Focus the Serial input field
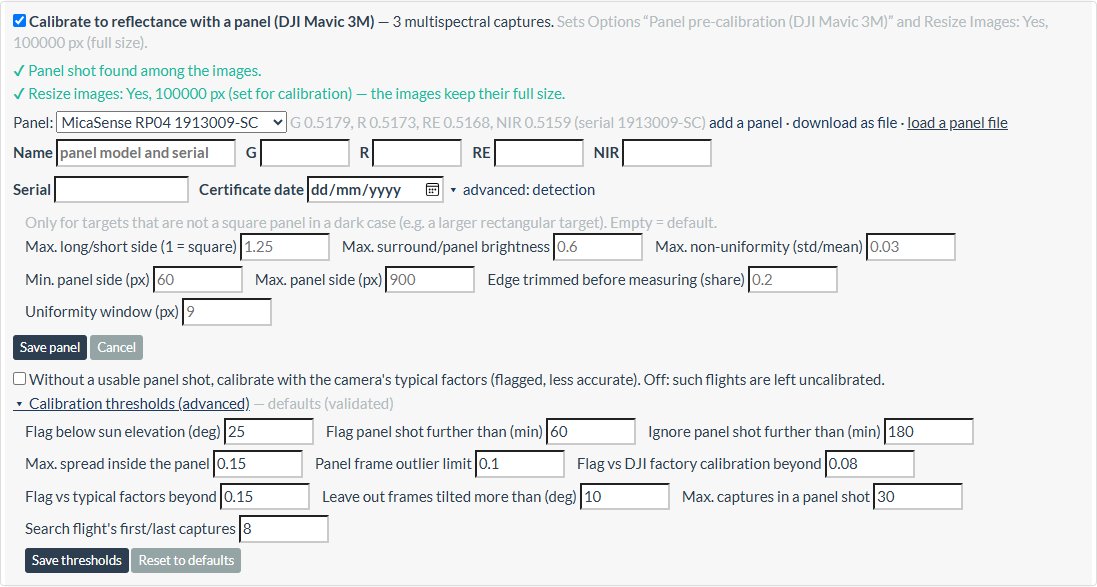The width and height of the screenshot is (1097, 587). (x=122, y=190)
